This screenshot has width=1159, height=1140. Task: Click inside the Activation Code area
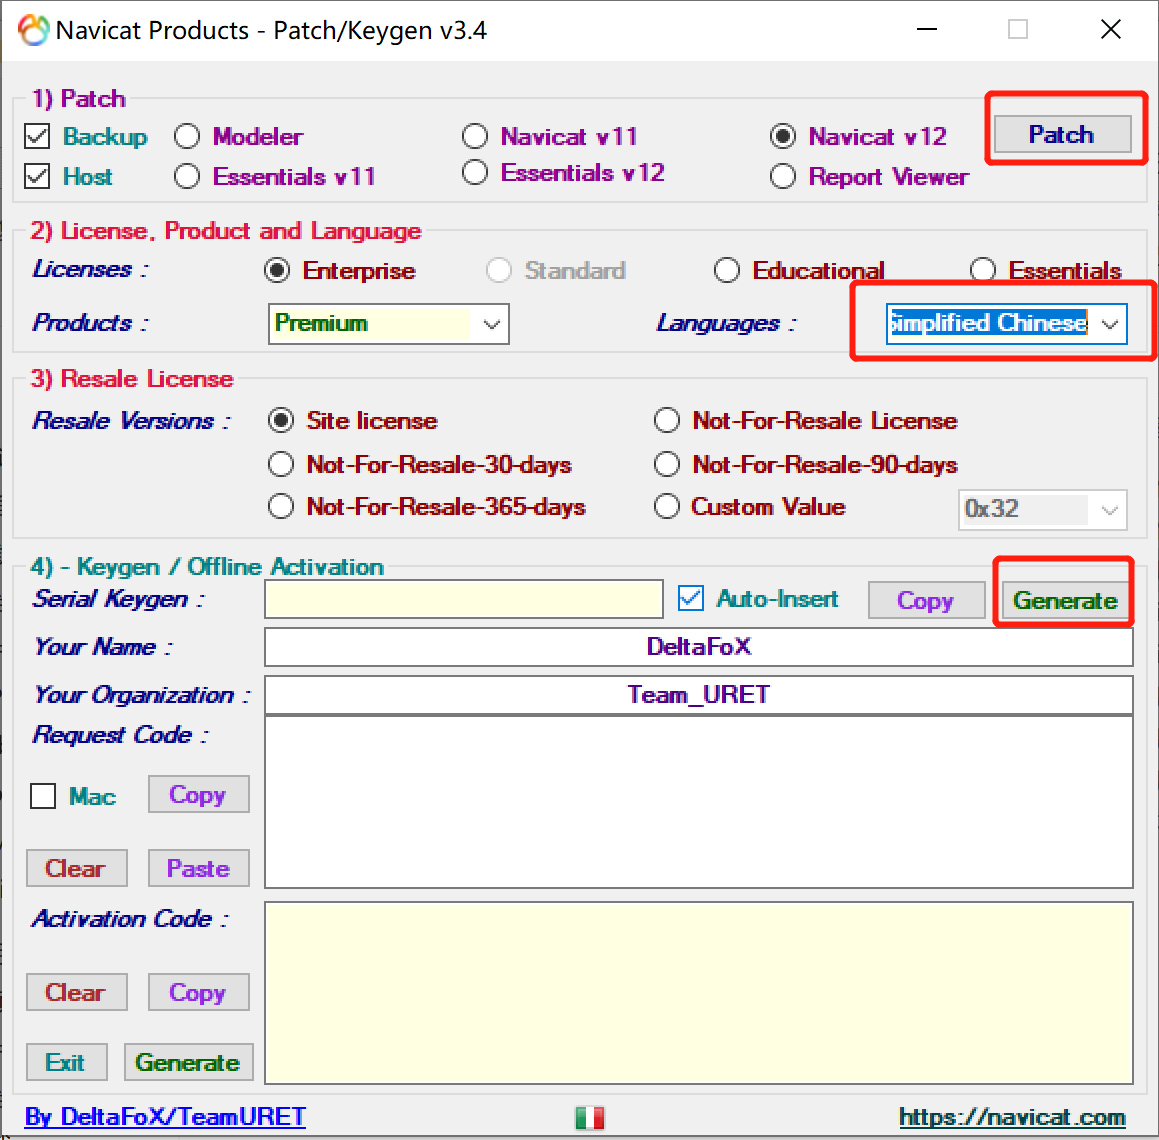coord(699,993)
